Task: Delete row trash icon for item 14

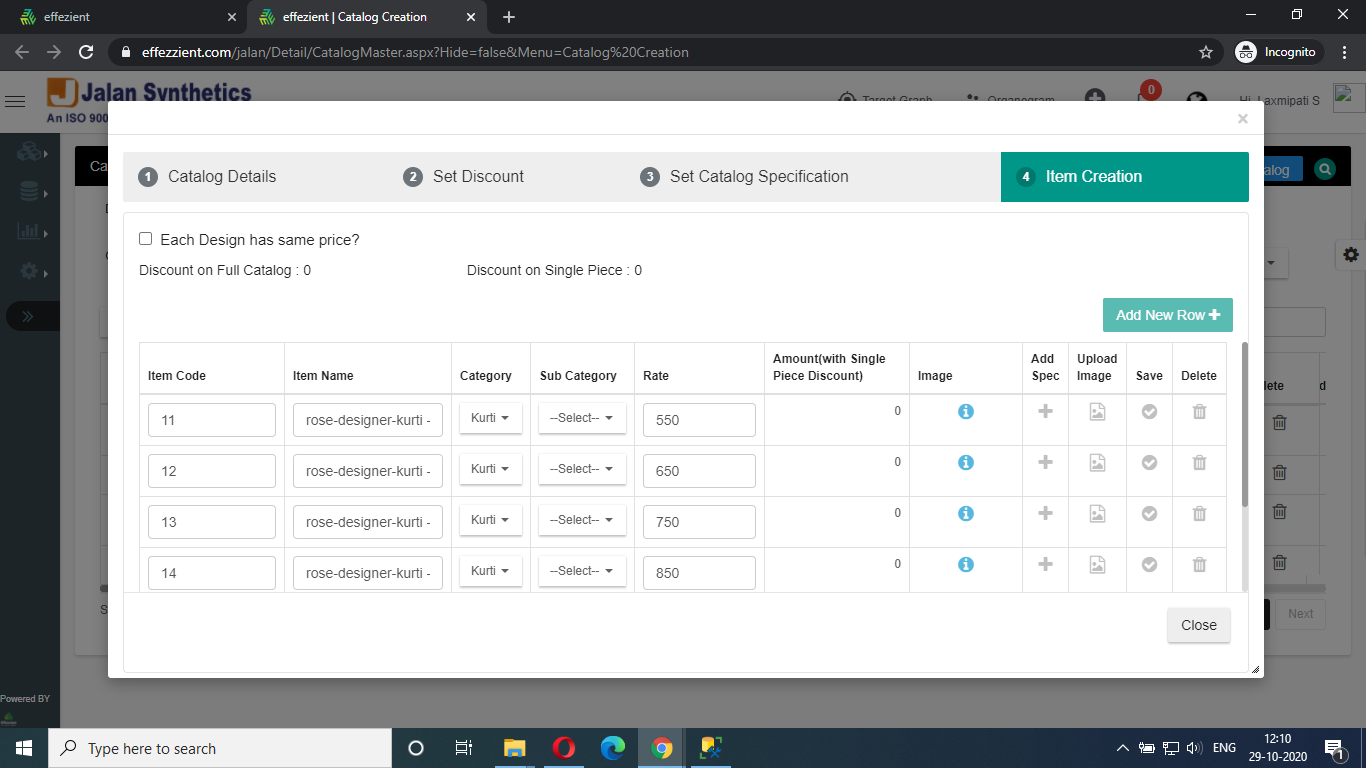Action: (x=1199, y=564)
